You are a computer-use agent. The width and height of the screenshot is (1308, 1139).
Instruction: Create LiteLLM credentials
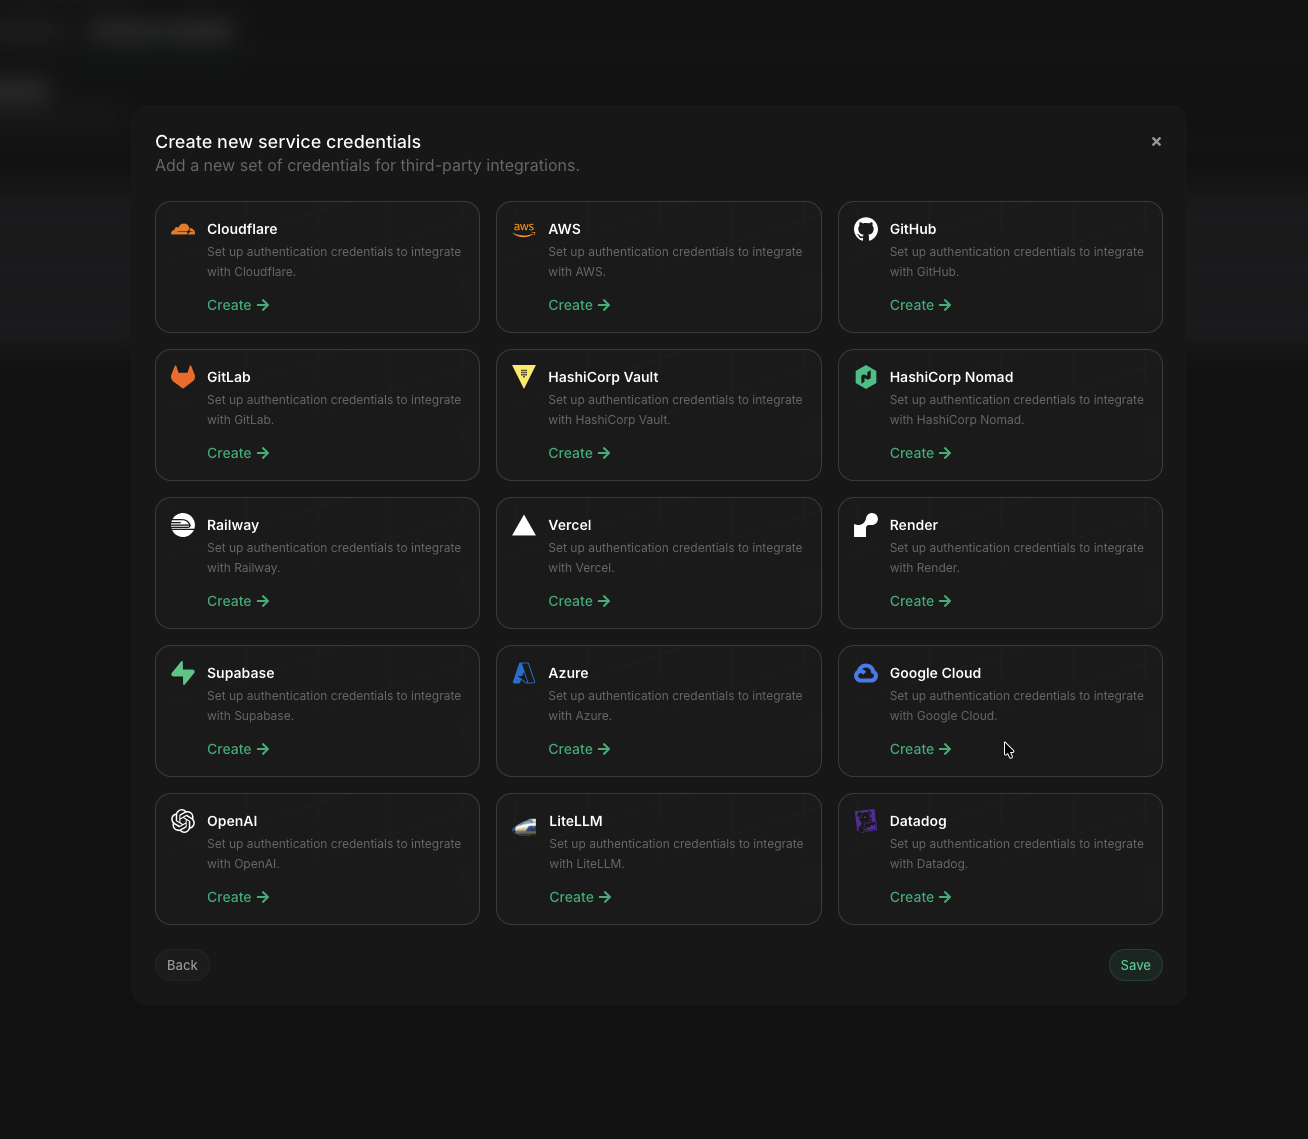(x=580, y=897)
